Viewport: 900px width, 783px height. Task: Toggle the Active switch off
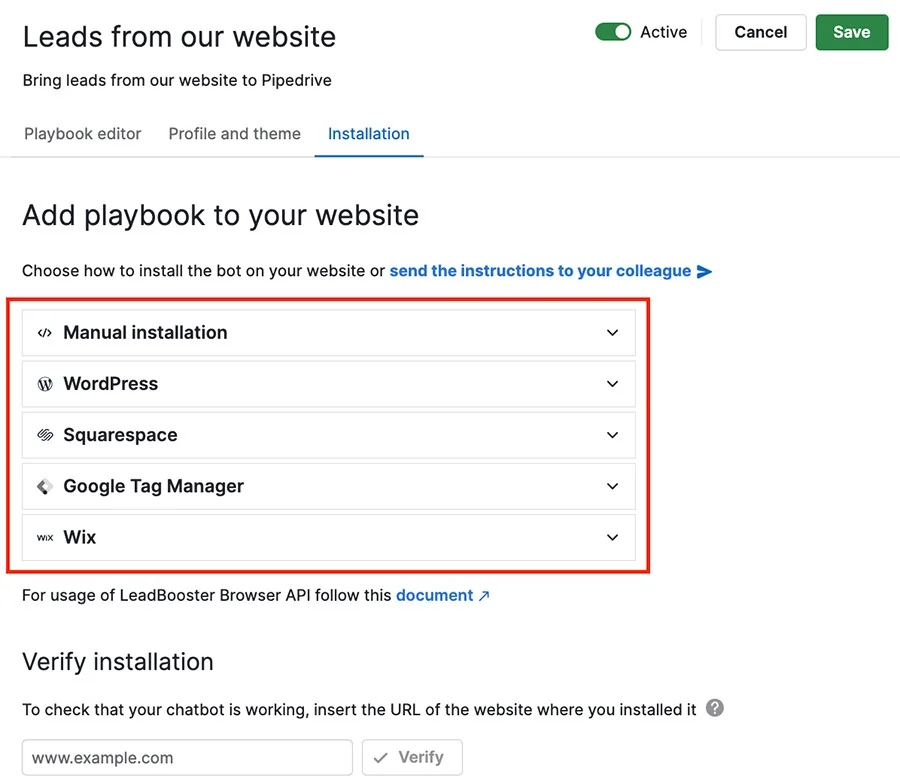pyautogui.click(x=613, y=32)
